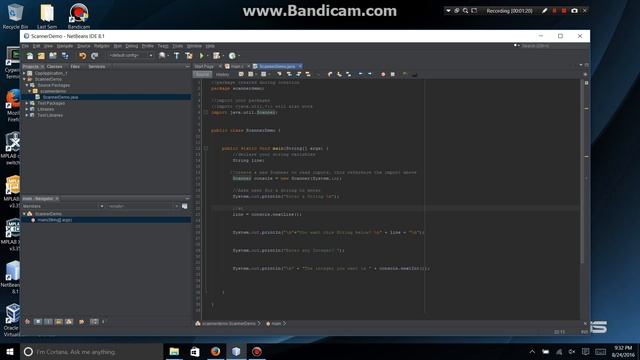Toggle Fully Qualified Names navigator filter
Viewport: 640px width, 360px height.
pyautogui.click(x=81, y=322)
